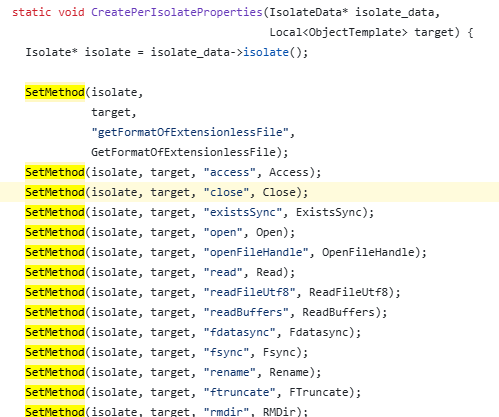Click SetMethod on the close line

coord(55,192)
